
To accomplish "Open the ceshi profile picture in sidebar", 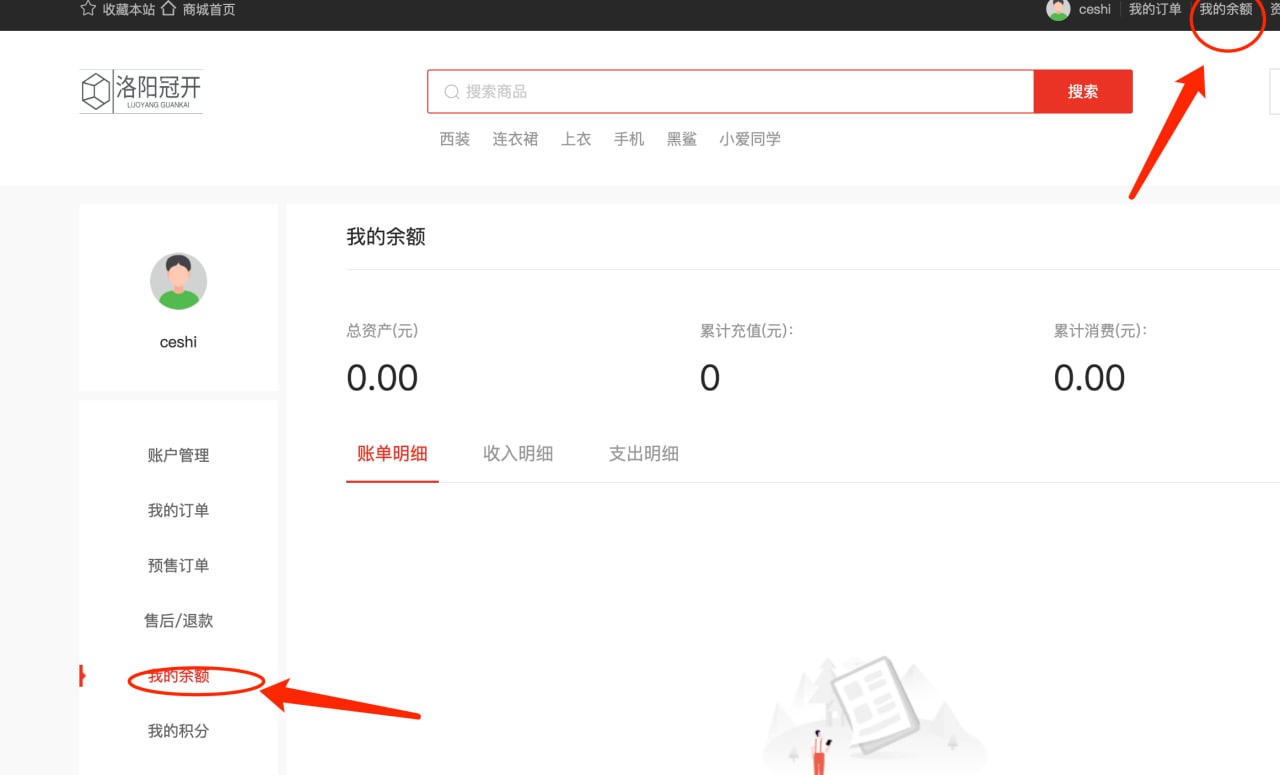I will (x=178, y=281).
